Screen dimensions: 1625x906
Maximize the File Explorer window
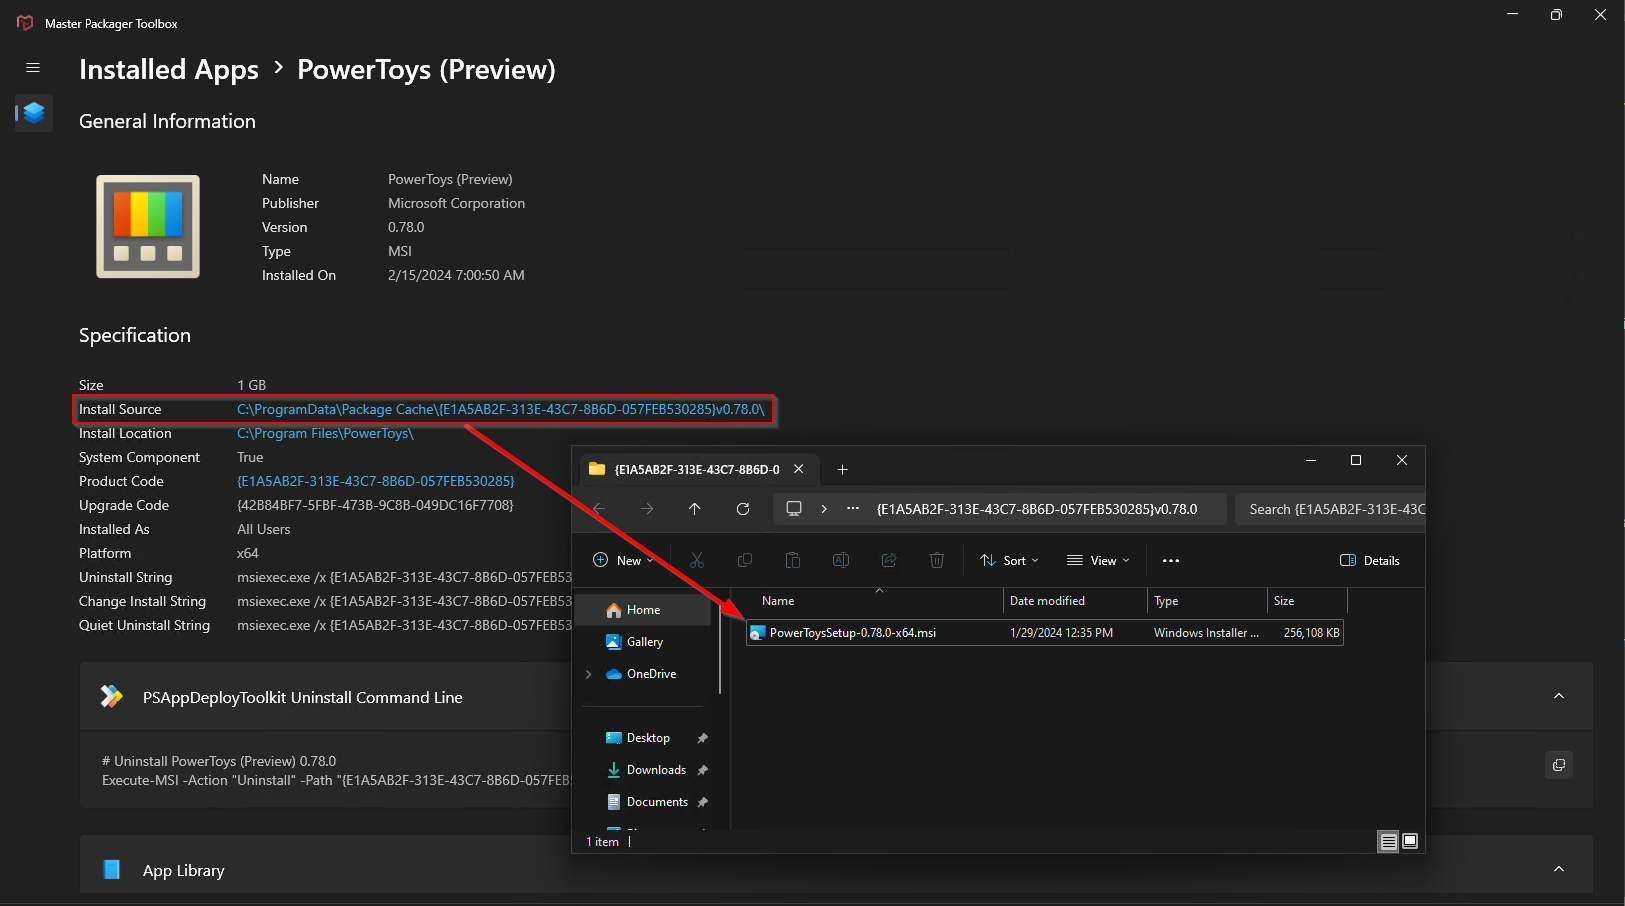(x=1356, y=460)
